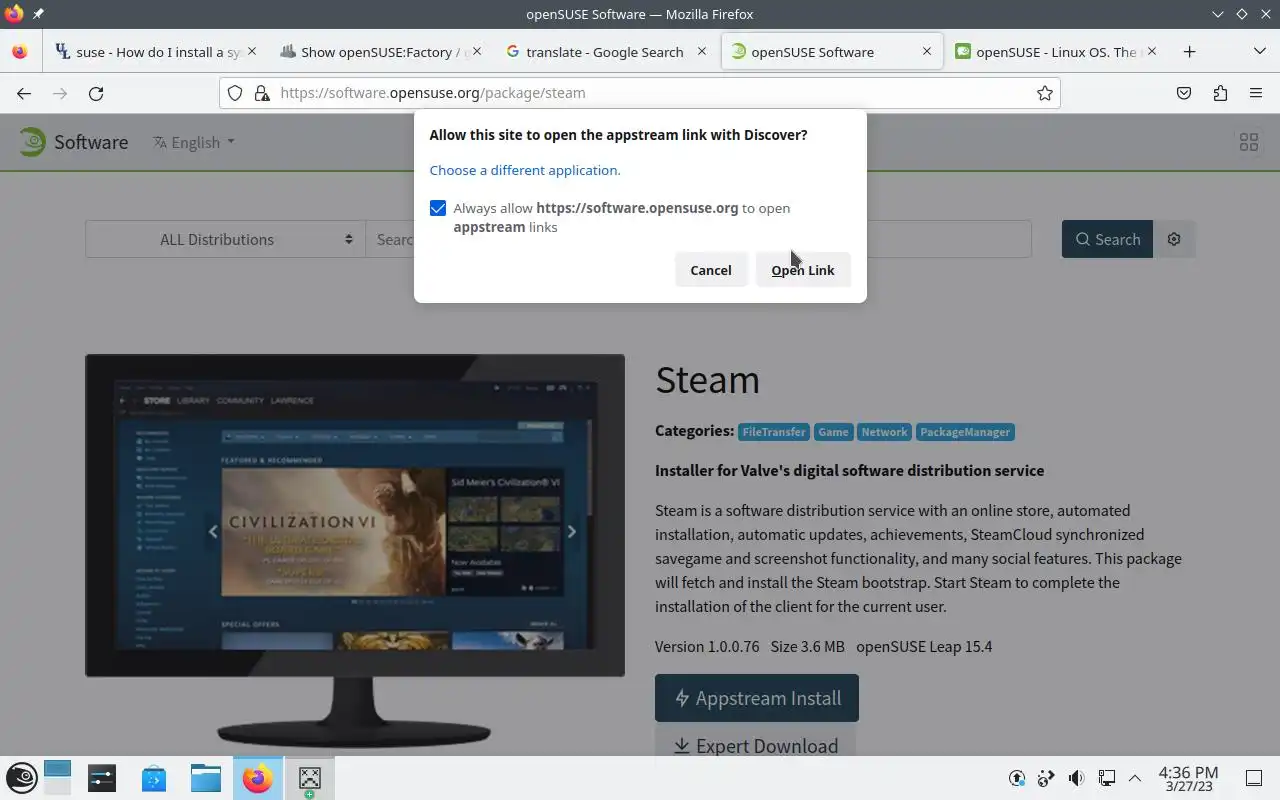1280x800 pixels.
Task: Click the Appstream Install button
Action: tap(757, 698)
